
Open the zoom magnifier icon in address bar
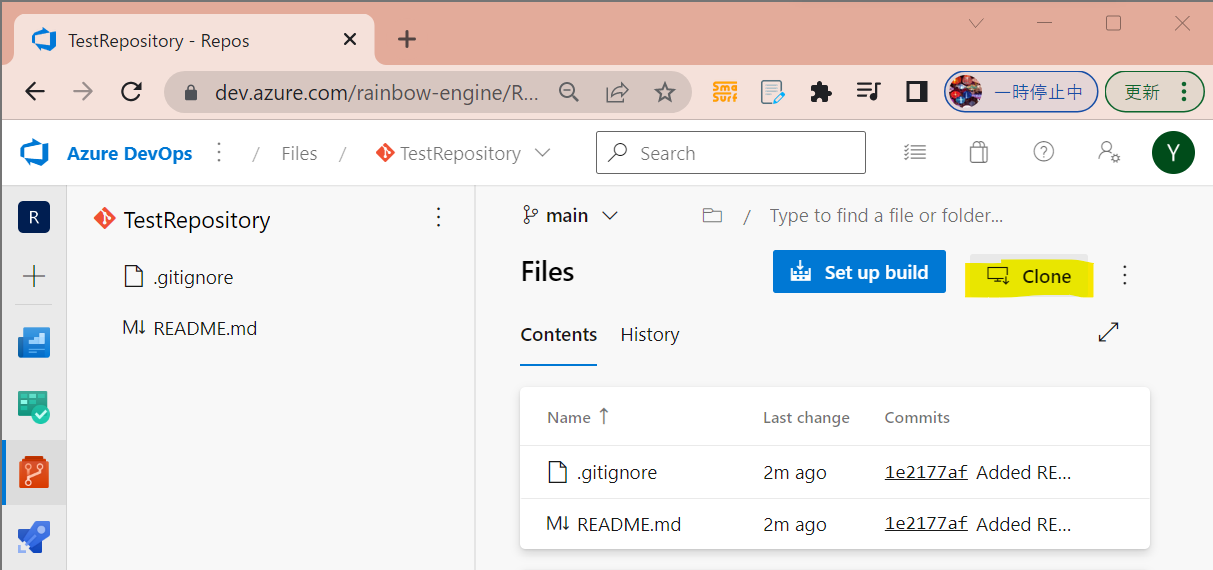coord(569,92)
